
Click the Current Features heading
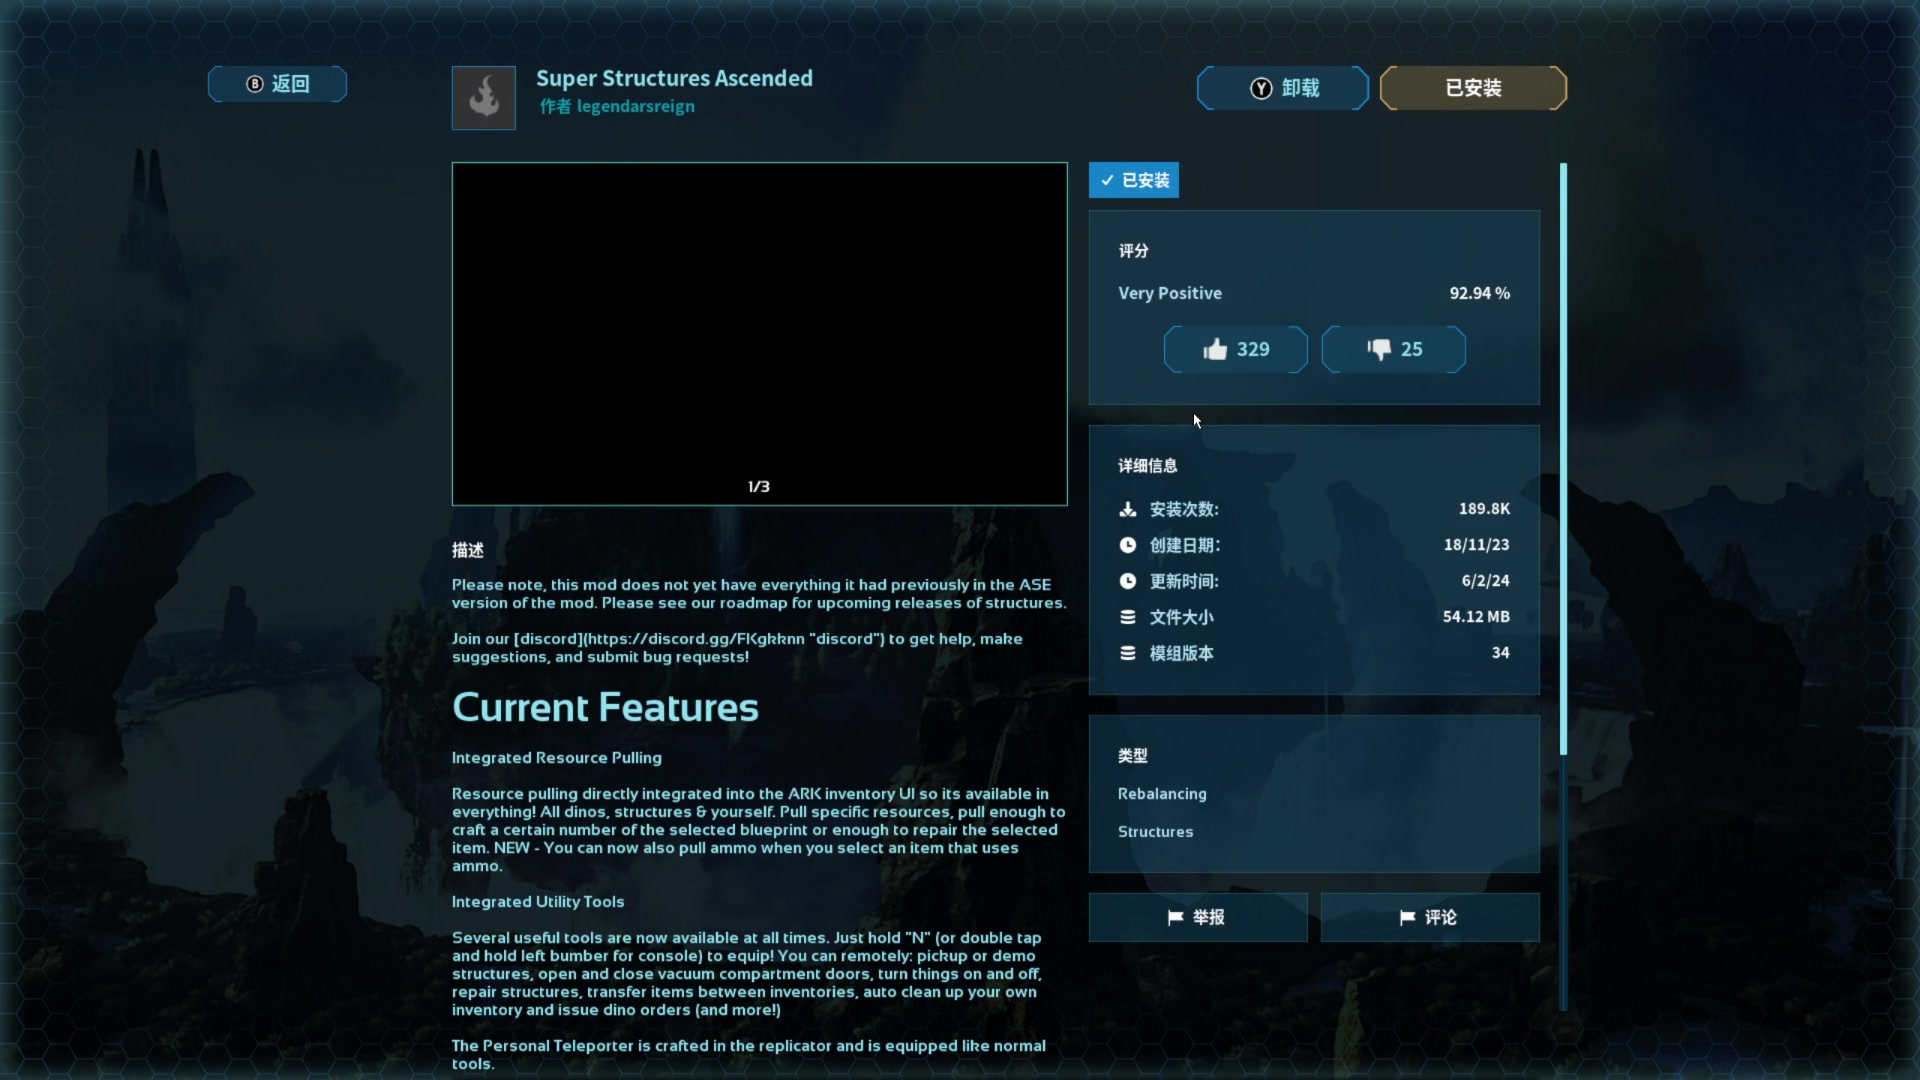[x=605, y=708]
